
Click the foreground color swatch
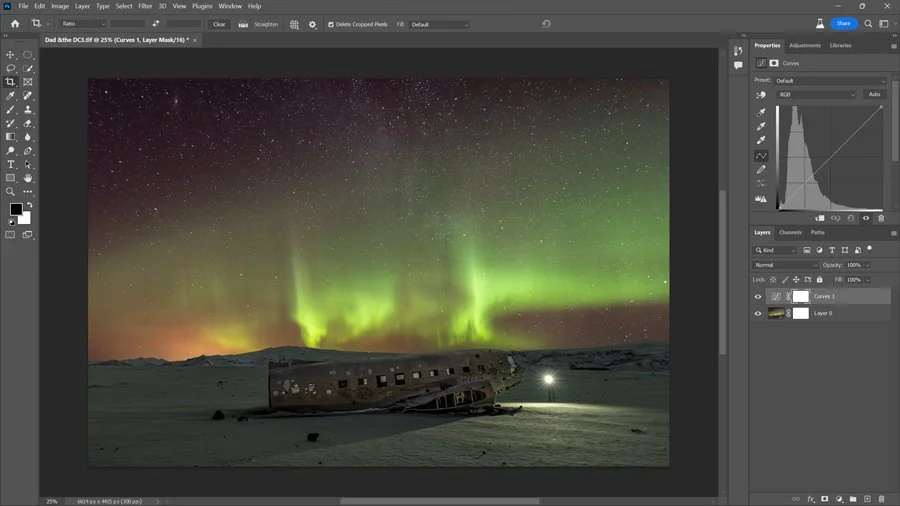click(16, 209)
